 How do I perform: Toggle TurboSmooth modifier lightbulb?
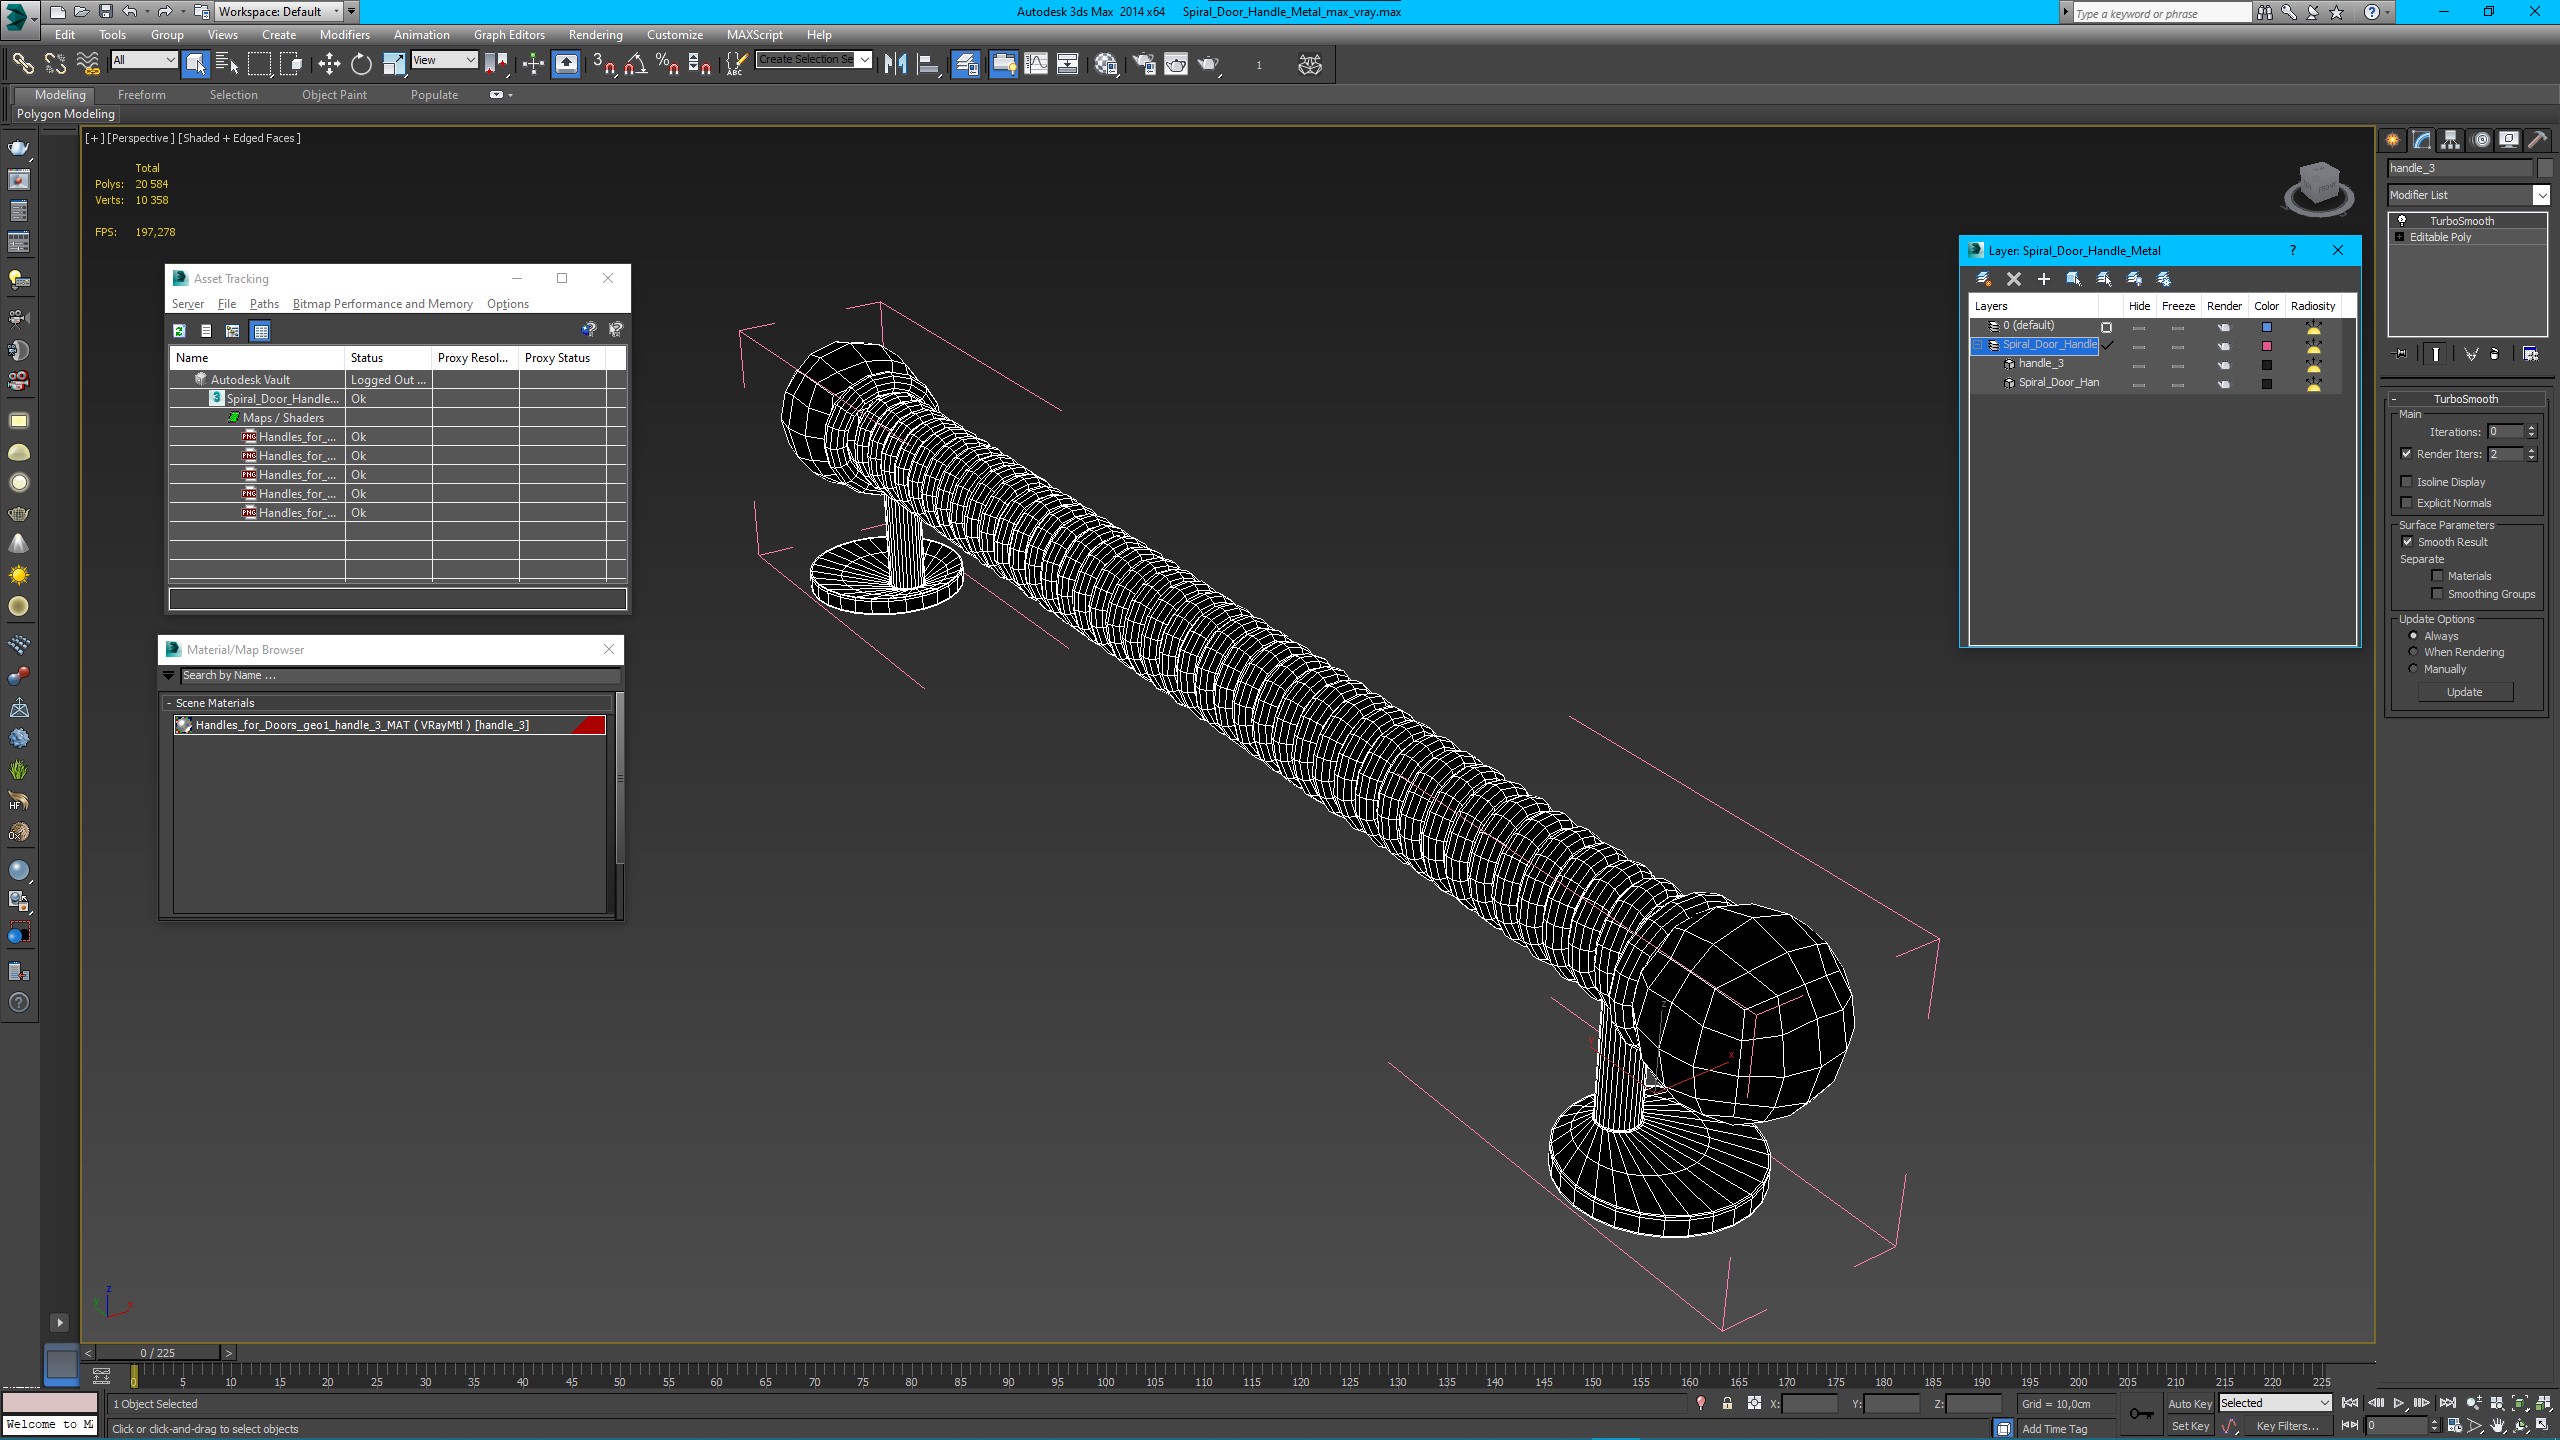[x=2401, y=221]
